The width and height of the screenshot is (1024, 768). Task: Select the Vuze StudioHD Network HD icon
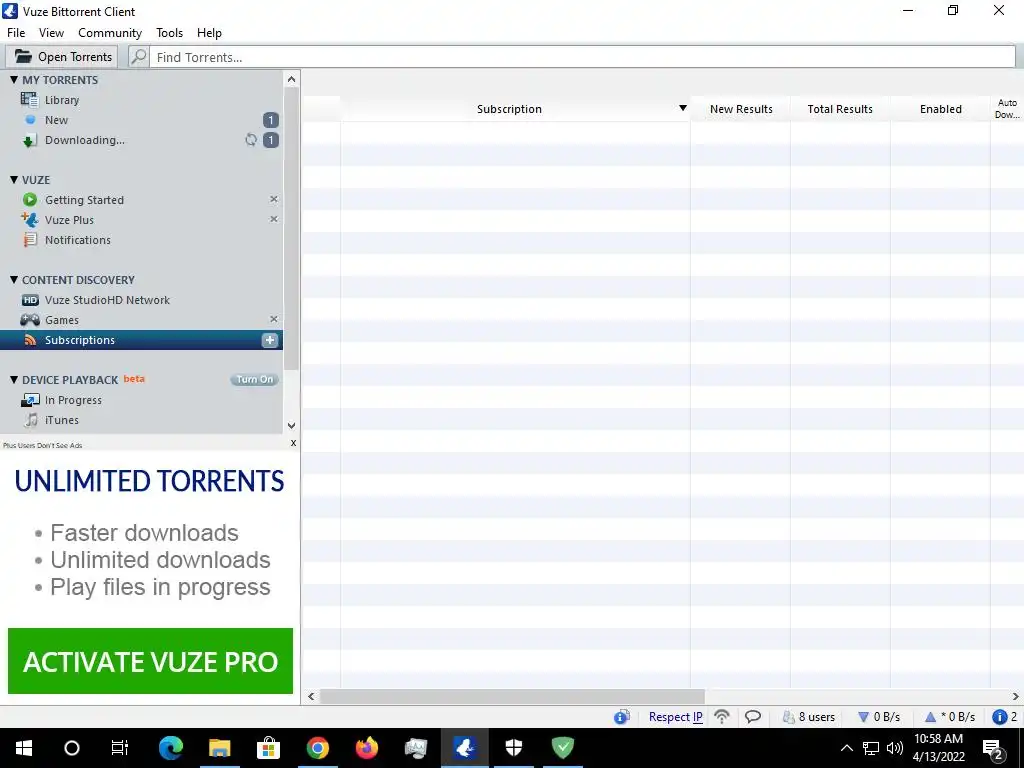coord(30,300)
